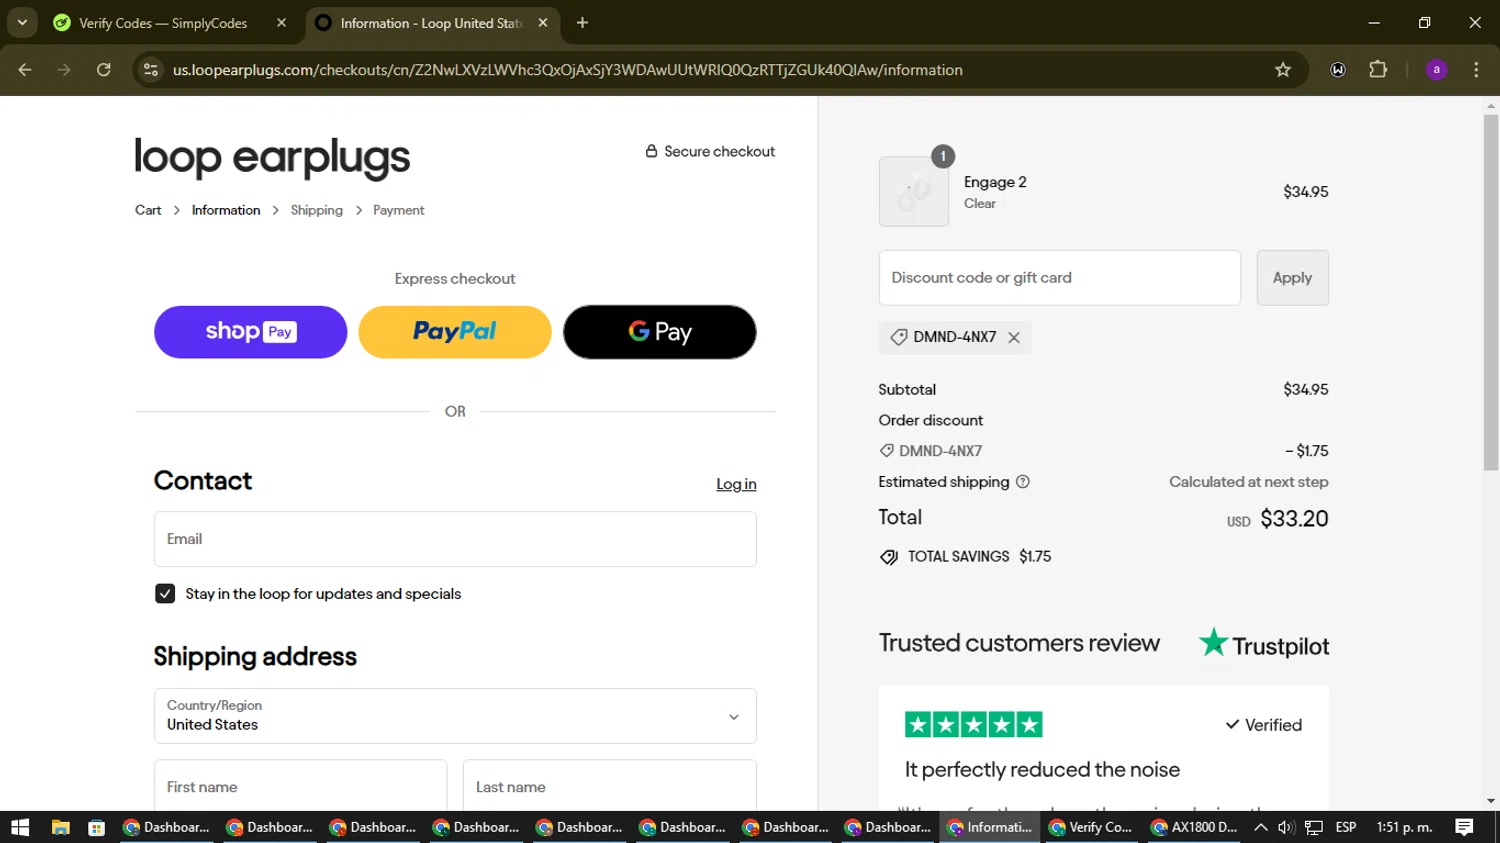Open the Trustpilot logo link
Image resolution: width=1500 pixels, height=843 pixels.
click(1264, 644)
